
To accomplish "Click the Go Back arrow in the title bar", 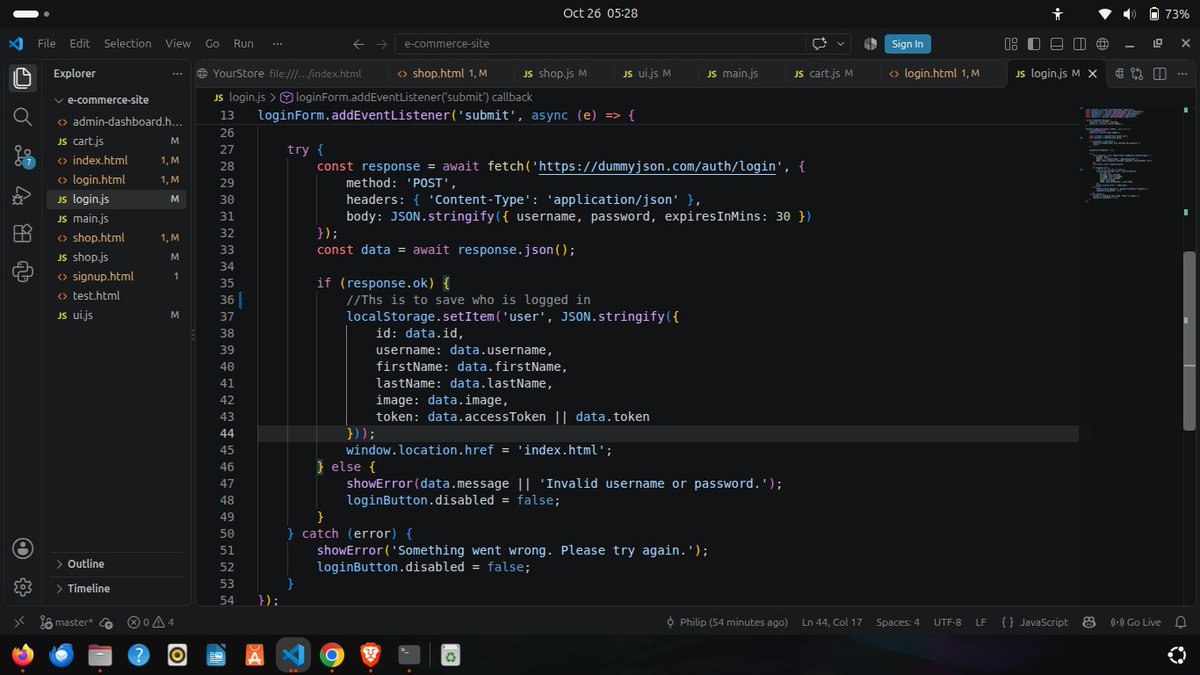I will 359,44.
